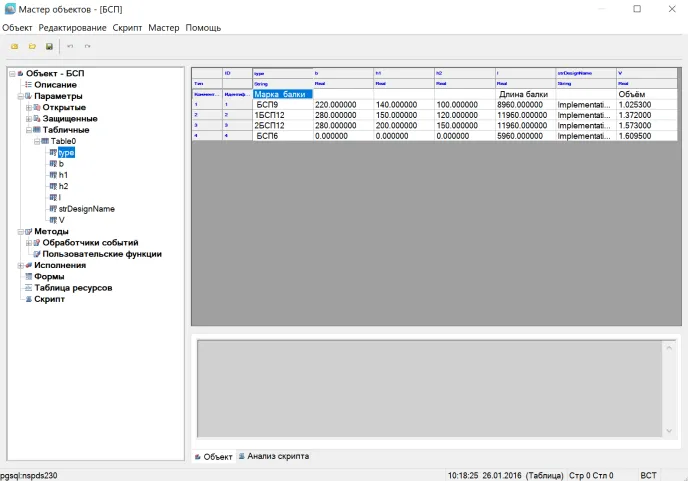Click the Redo arrow in toolbar
688x481 pixels.
(87, 47)
